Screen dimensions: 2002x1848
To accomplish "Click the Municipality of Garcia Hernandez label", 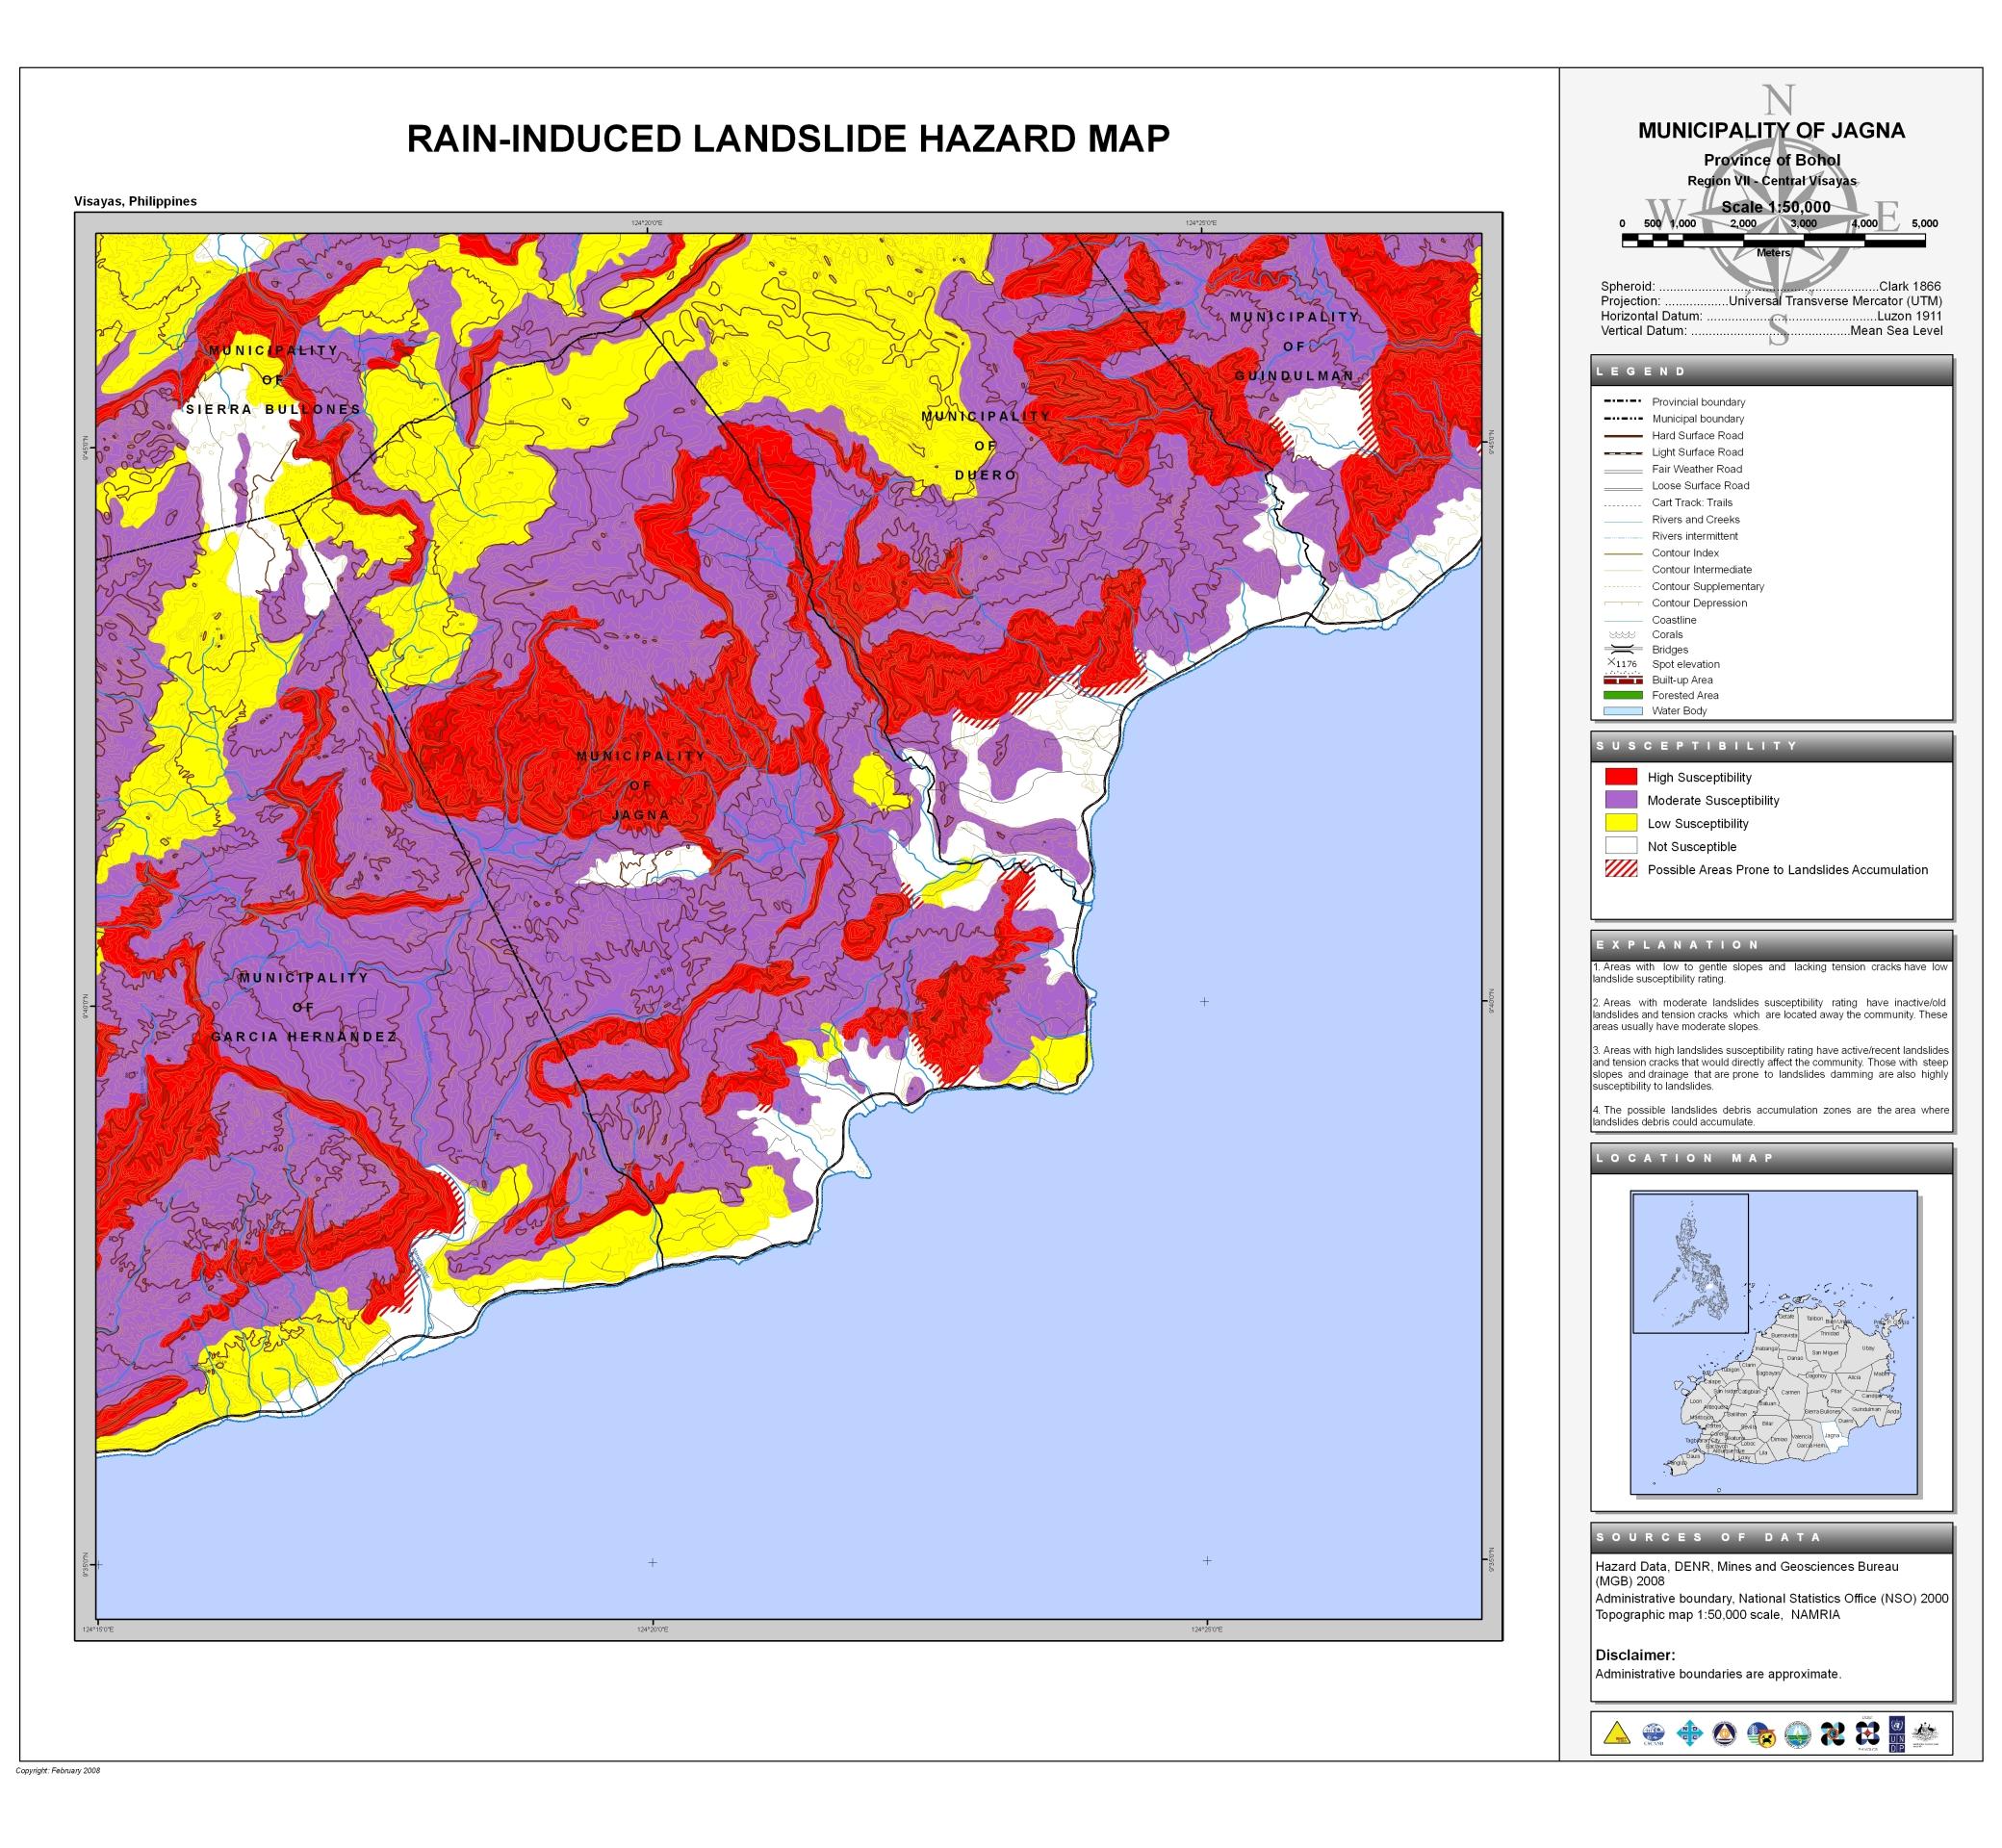I will pos(303,1007).
